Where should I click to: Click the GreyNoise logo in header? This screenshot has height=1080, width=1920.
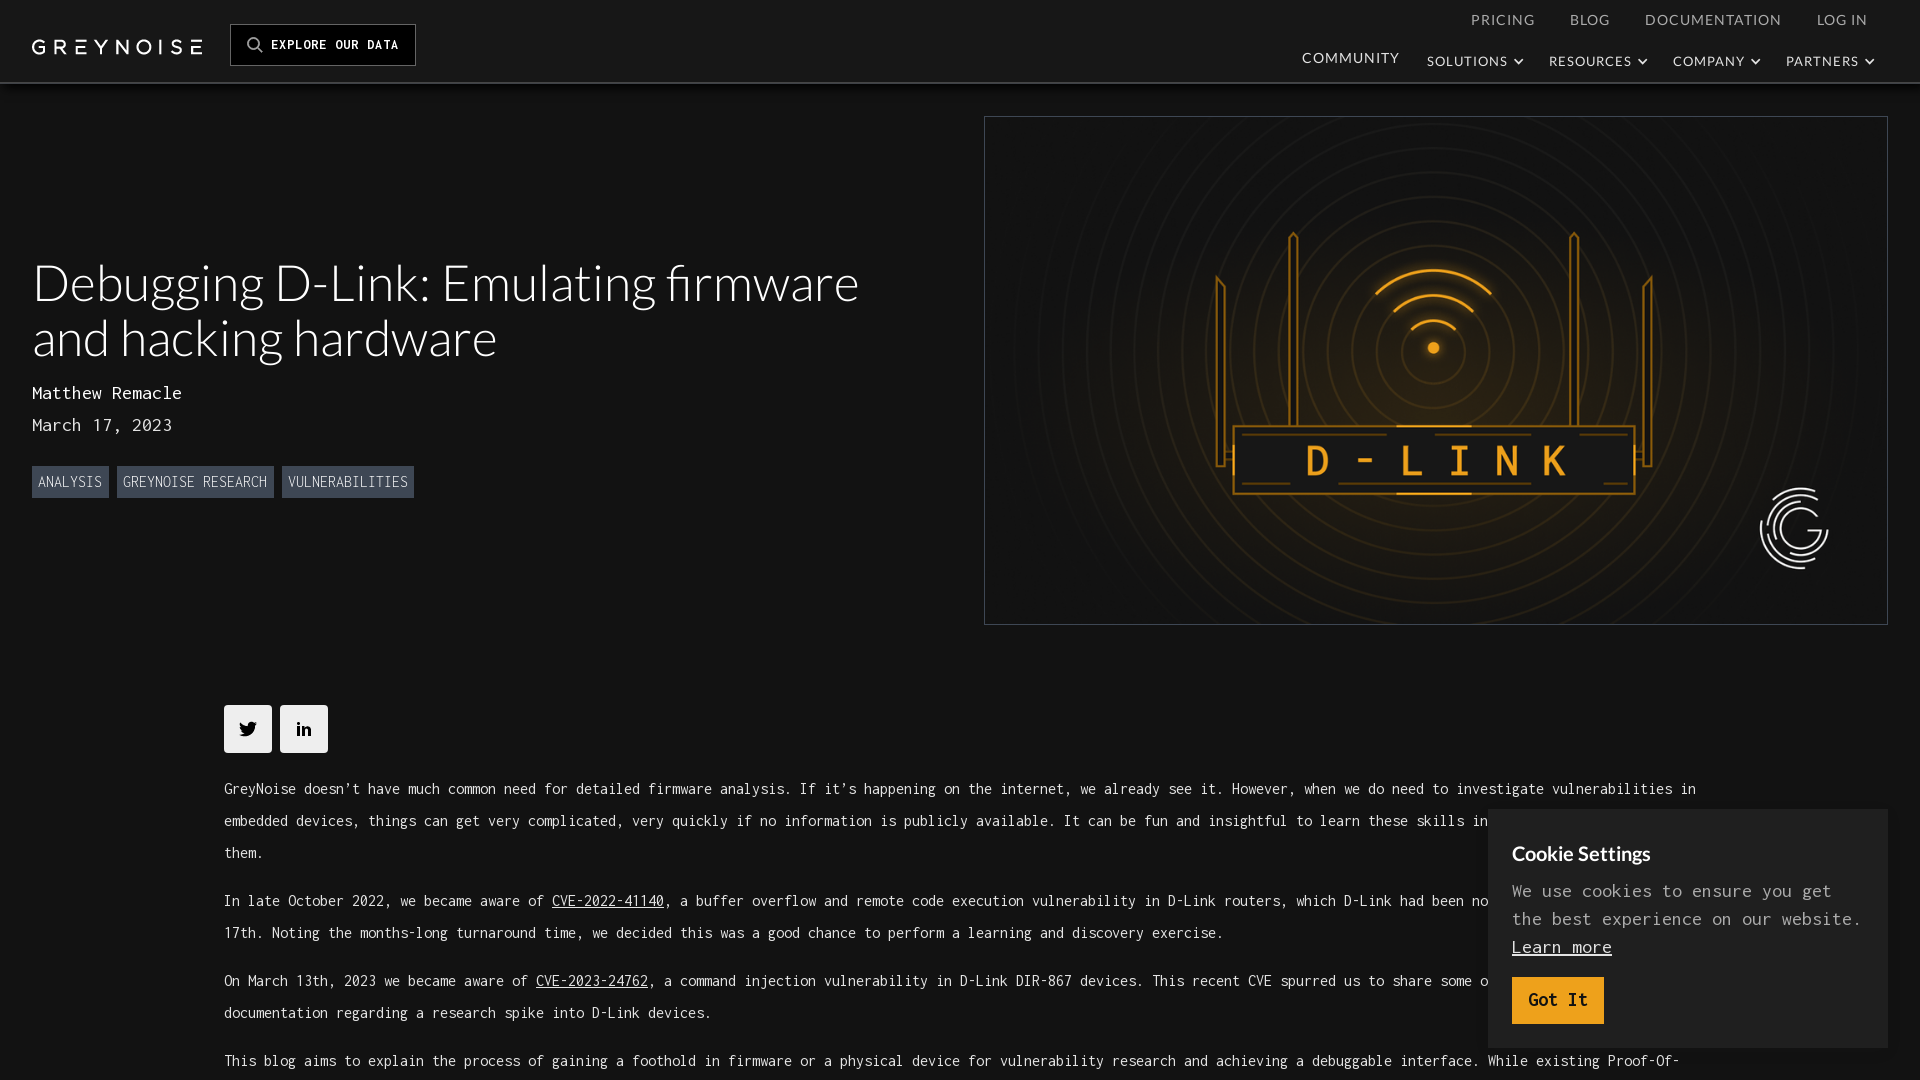(117, 47)
